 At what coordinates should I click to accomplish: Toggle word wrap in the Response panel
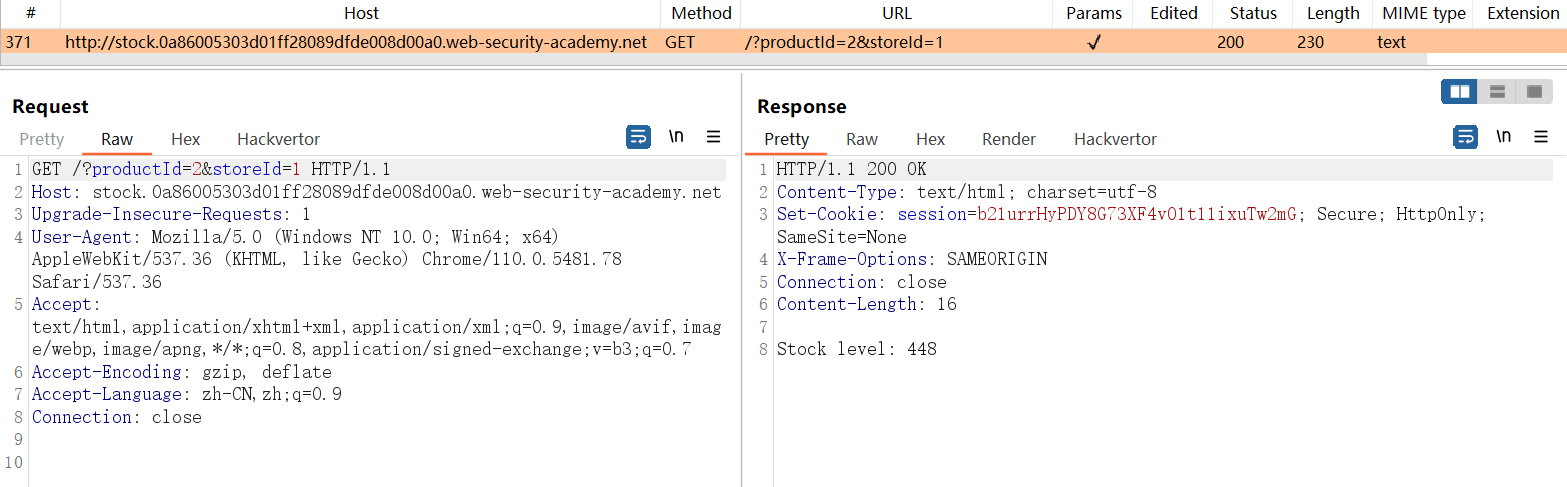pyautogui.click(x=1465, y=137)
